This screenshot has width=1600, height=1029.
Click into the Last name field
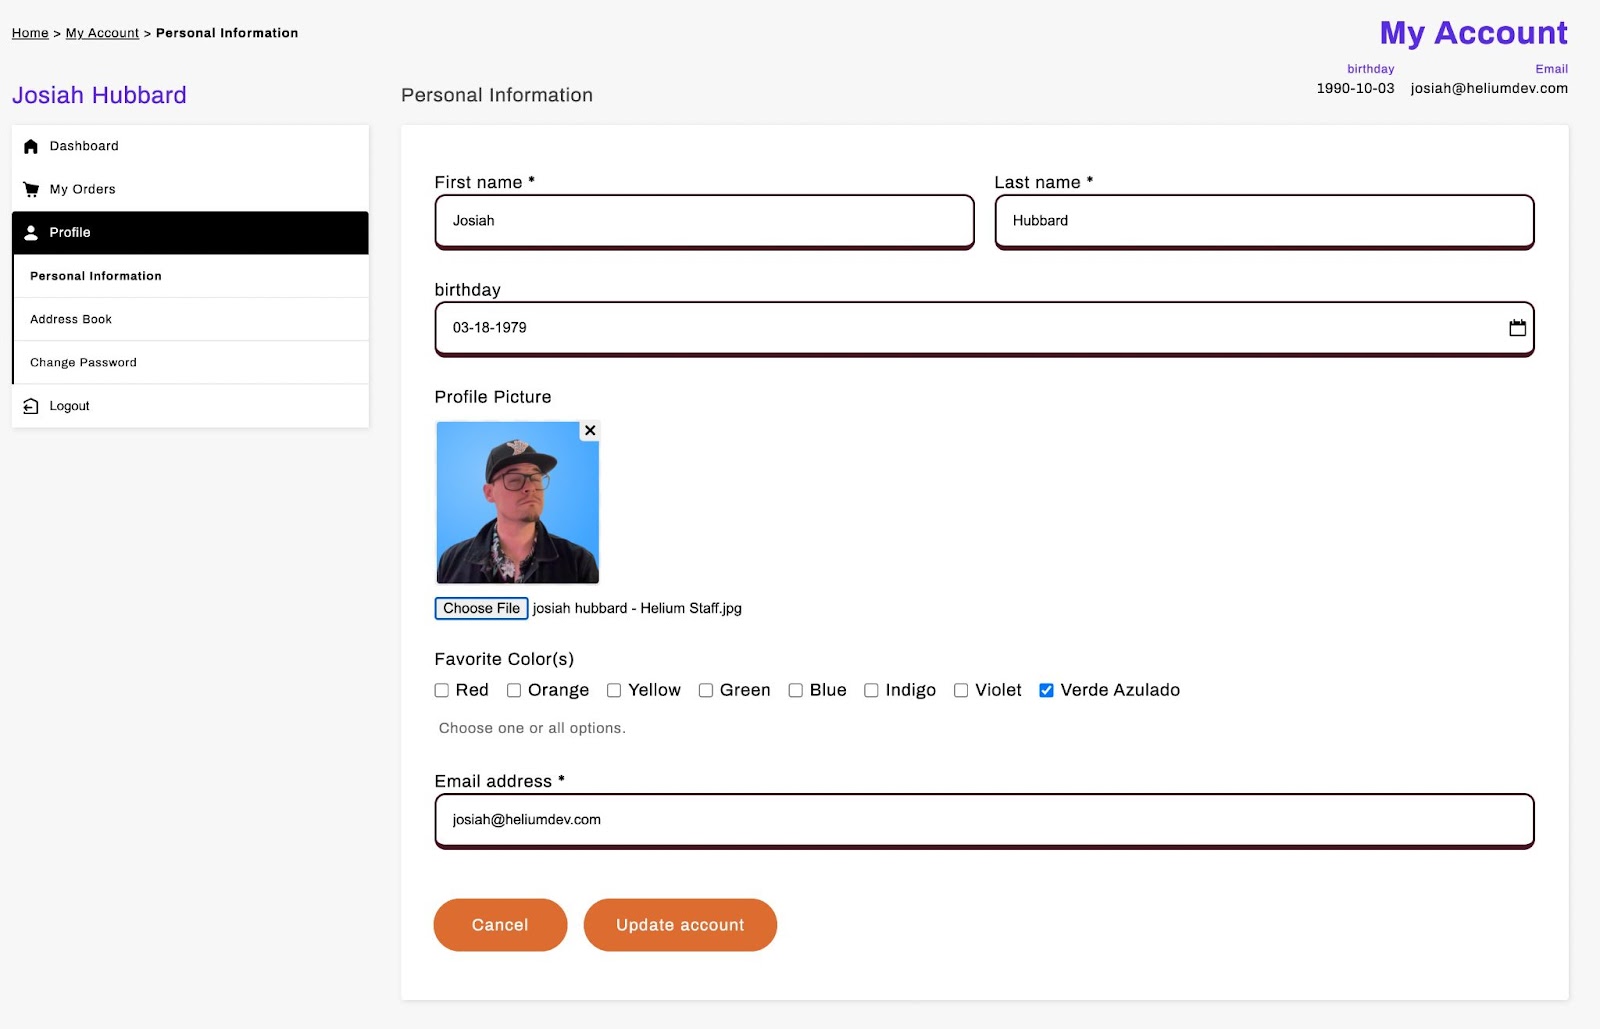[x=1264, y=221]
